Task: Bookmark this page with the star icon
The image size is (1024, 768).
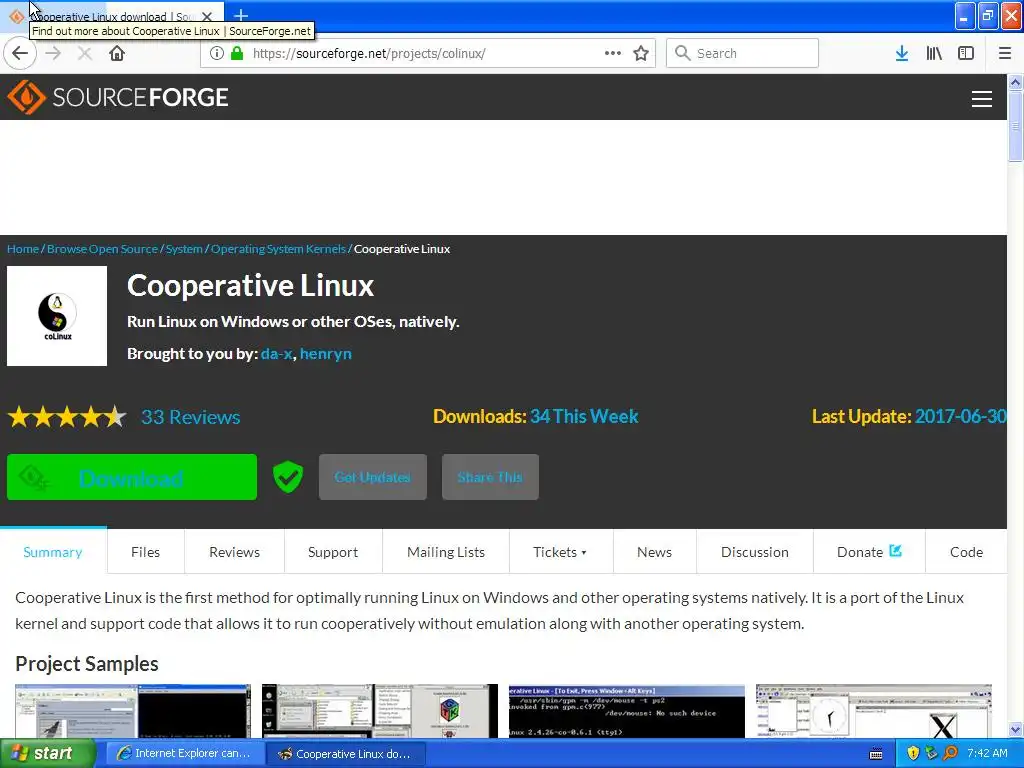Action: [641, 54]
